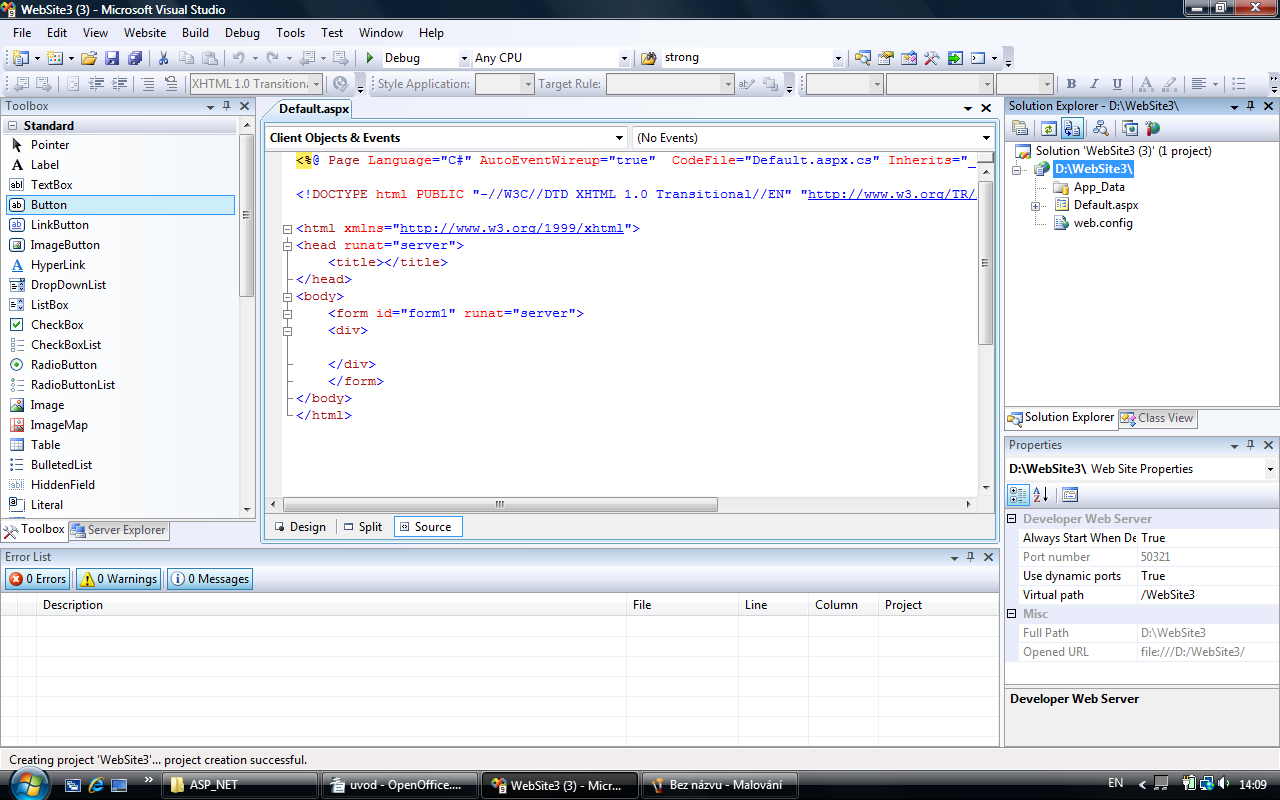
Task: Click the Windows Start button
Action: pyautogui.click(x=27, y=784)
